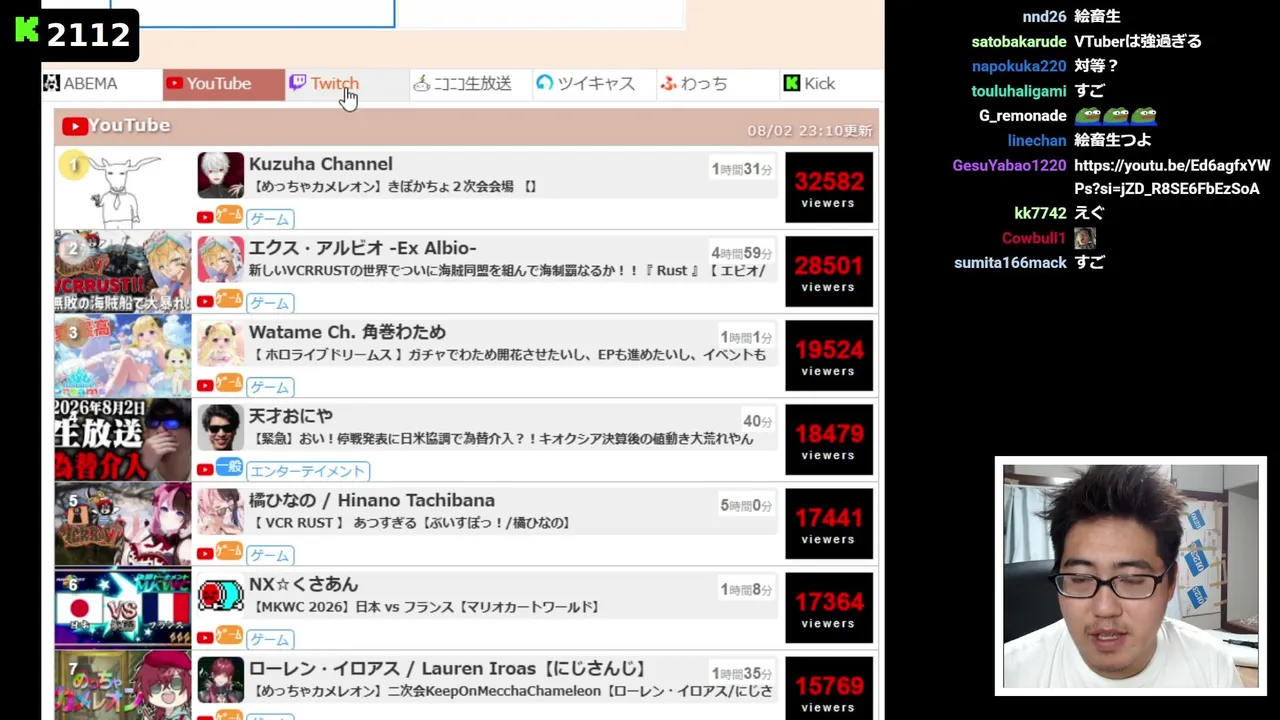The width and height of the screenshot is (1280, 720).
Task: Select the YouTube ranking tab
Action: pyautogui.click(x=223, y=84)
